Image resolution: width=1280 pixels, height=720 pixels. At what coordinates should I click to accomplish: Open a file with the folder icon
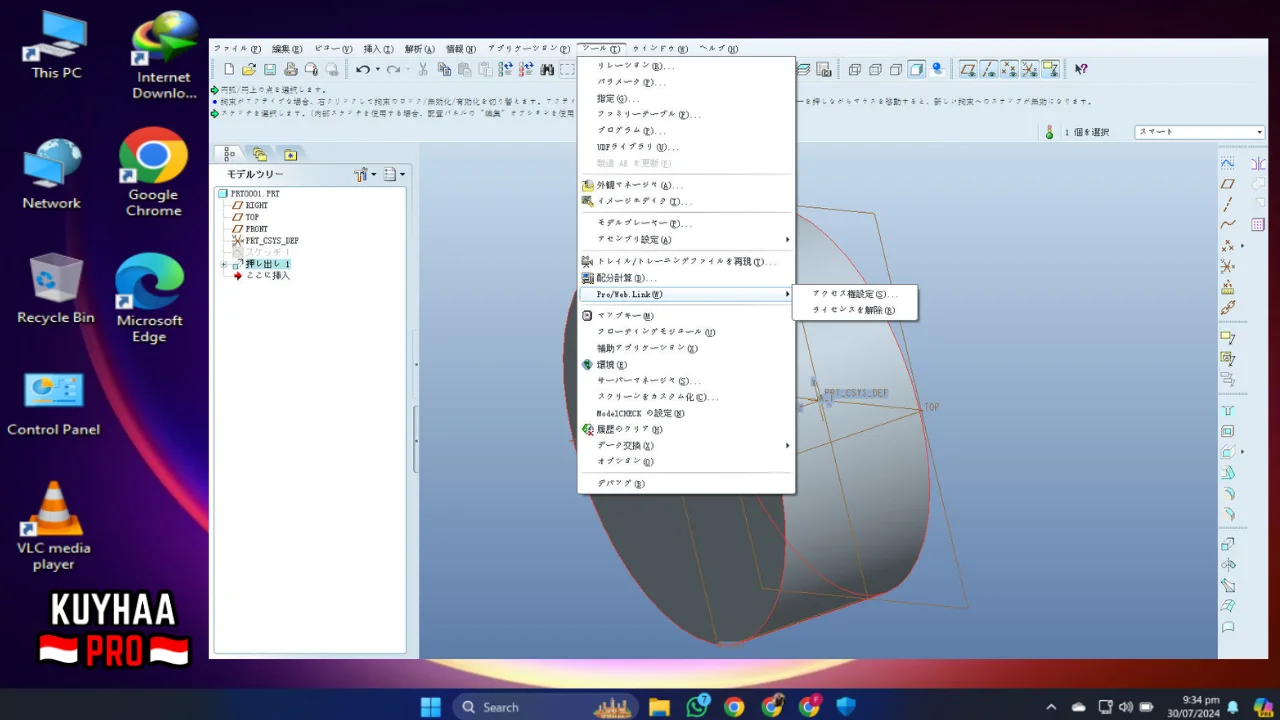pyautogui.click(x=249, y=69)
